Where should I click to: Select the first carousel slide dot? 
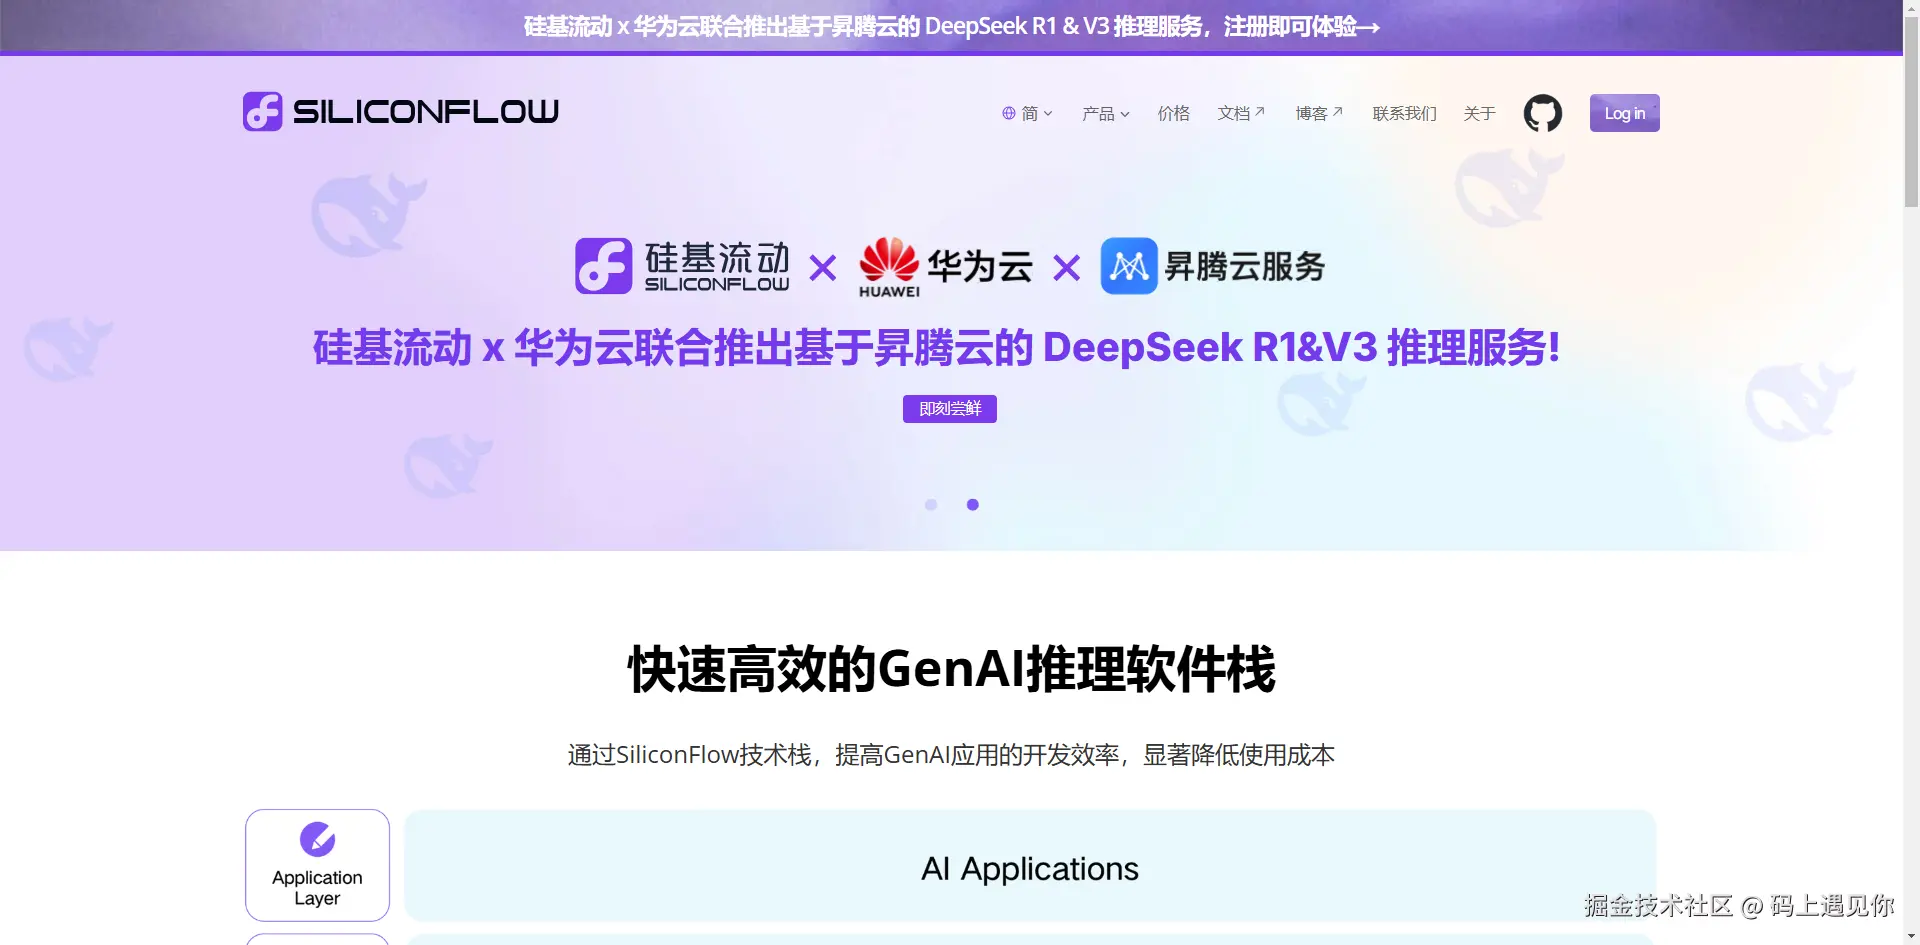pyautogui.click(x=931, y=505)
